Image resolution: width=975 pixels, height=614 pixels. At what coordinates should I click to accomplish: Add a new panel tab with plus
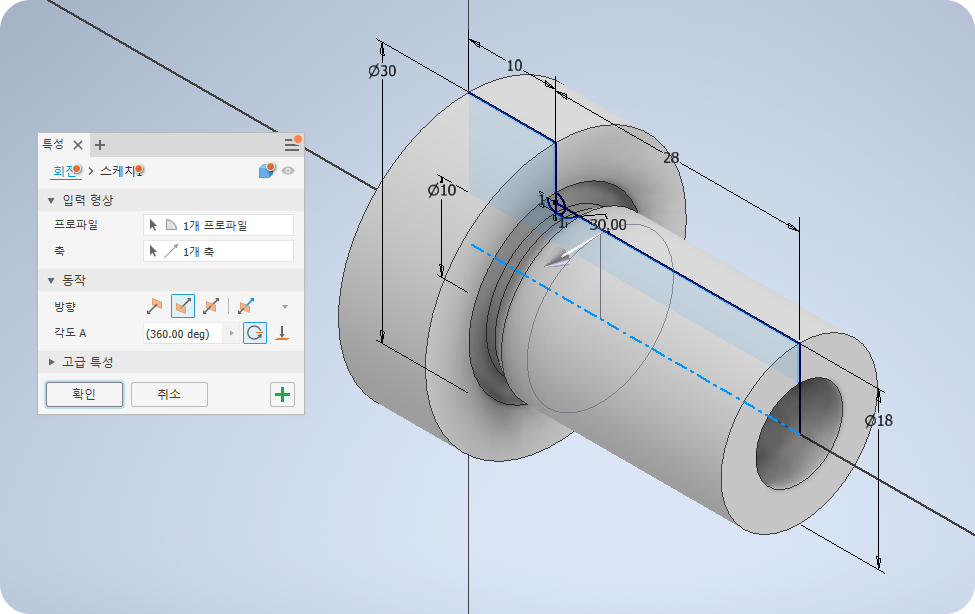(99, 146)
